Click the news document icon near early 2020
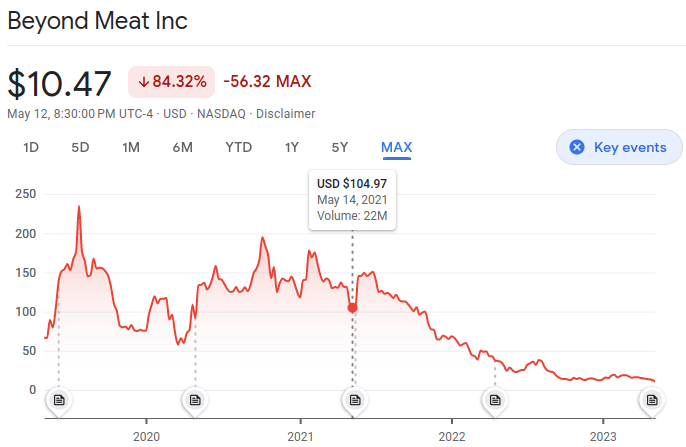The image size is (686, 447). (195, 400)
